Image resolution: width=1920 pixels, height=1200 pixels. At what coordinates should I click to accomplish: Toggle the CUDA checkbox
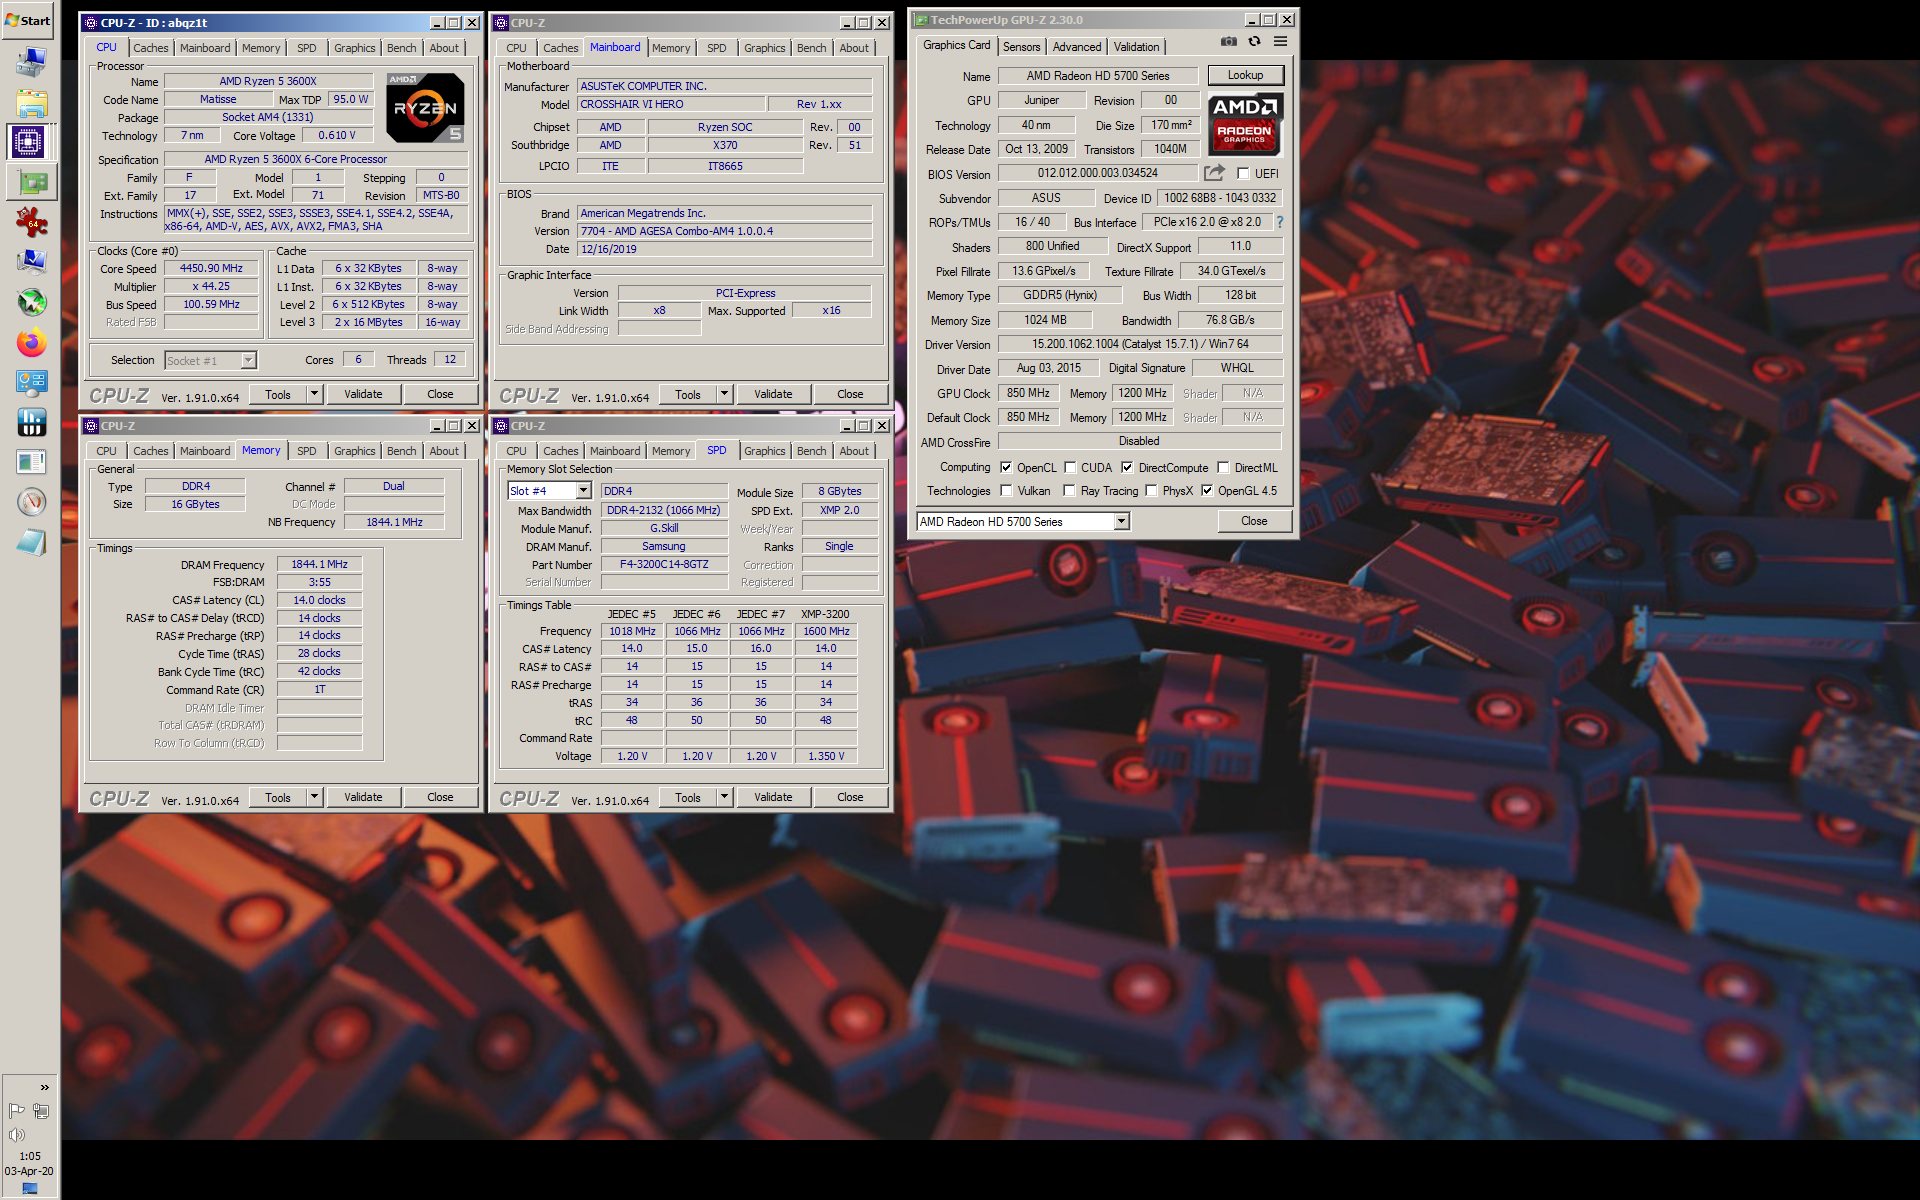(1070, 467)
